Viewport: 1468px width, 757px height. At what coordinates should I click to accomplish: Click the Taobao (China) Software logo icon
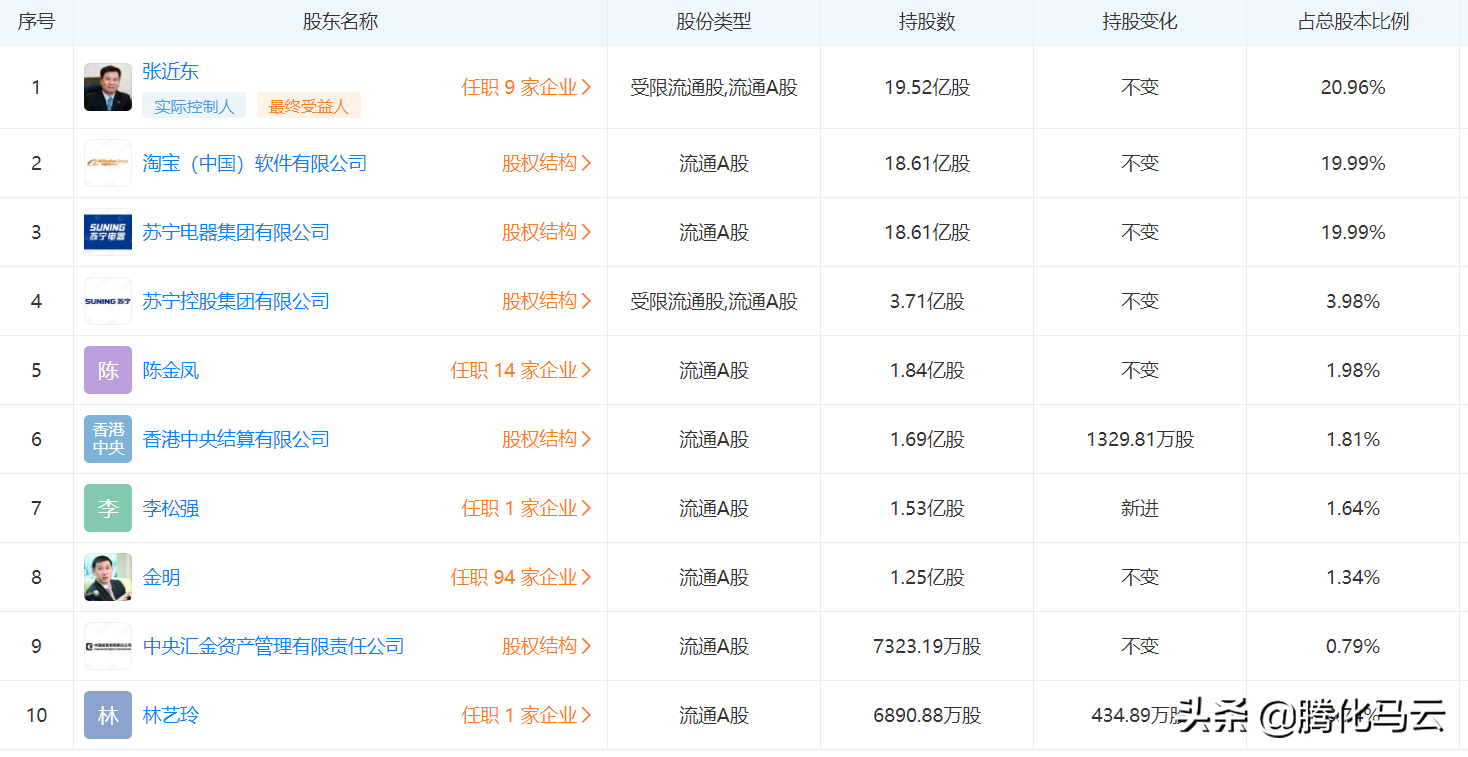pyautogui.click(x=108, y=163)
